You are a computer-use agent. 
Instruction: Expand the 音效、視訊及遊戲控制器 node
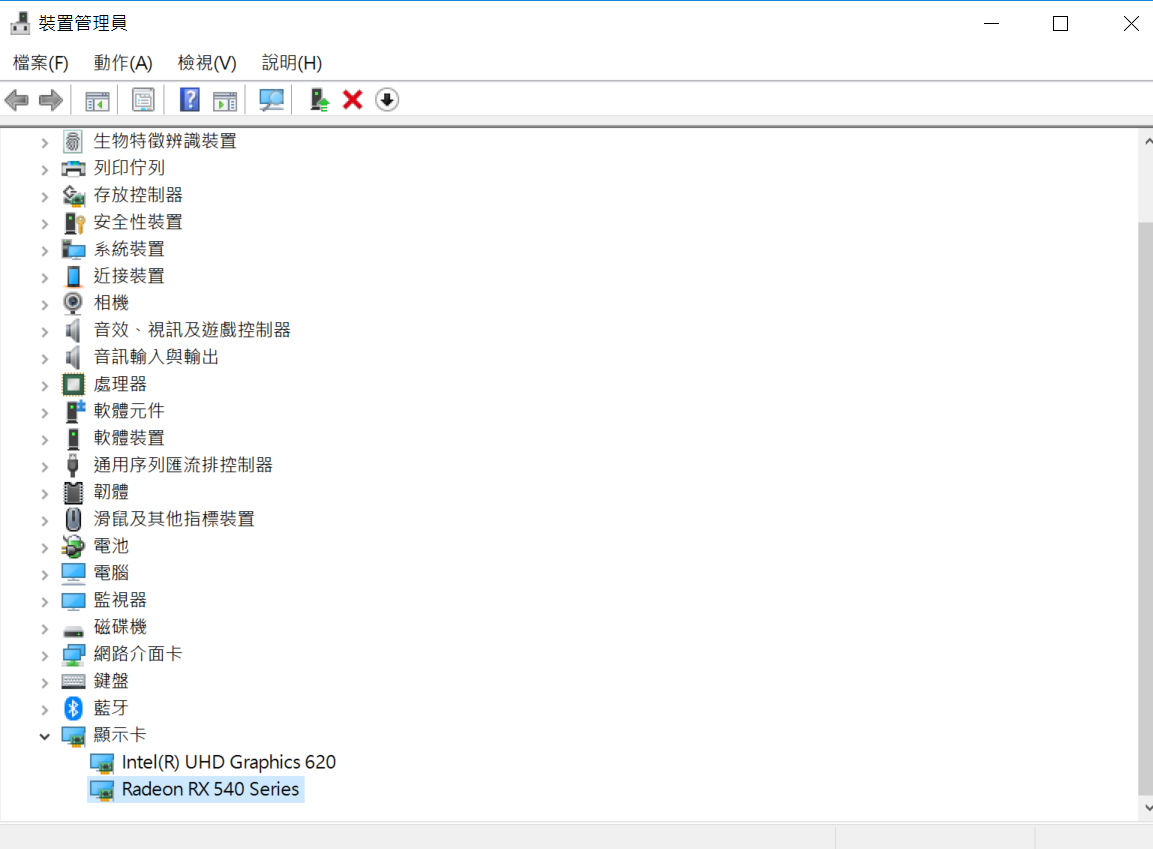tap(44, 332)
